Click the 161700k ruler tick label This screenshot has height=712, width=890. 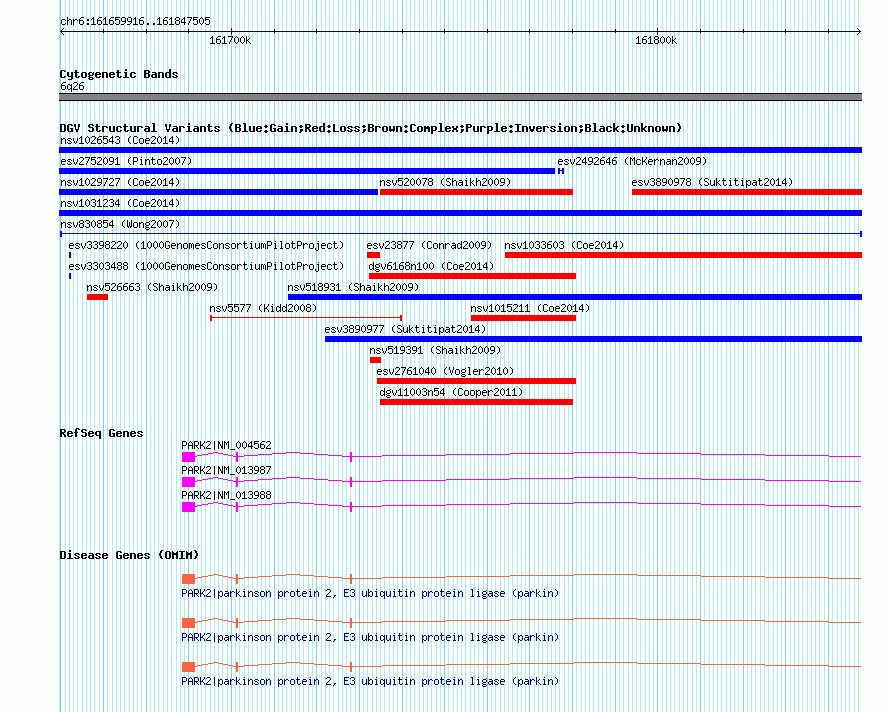(230, 40)
